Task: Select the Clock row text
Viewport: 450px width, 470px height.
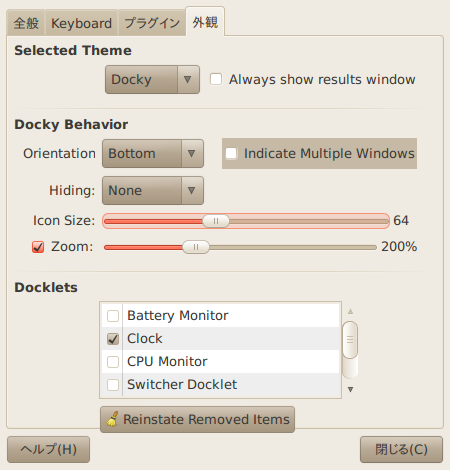Action: pos(145,339)
